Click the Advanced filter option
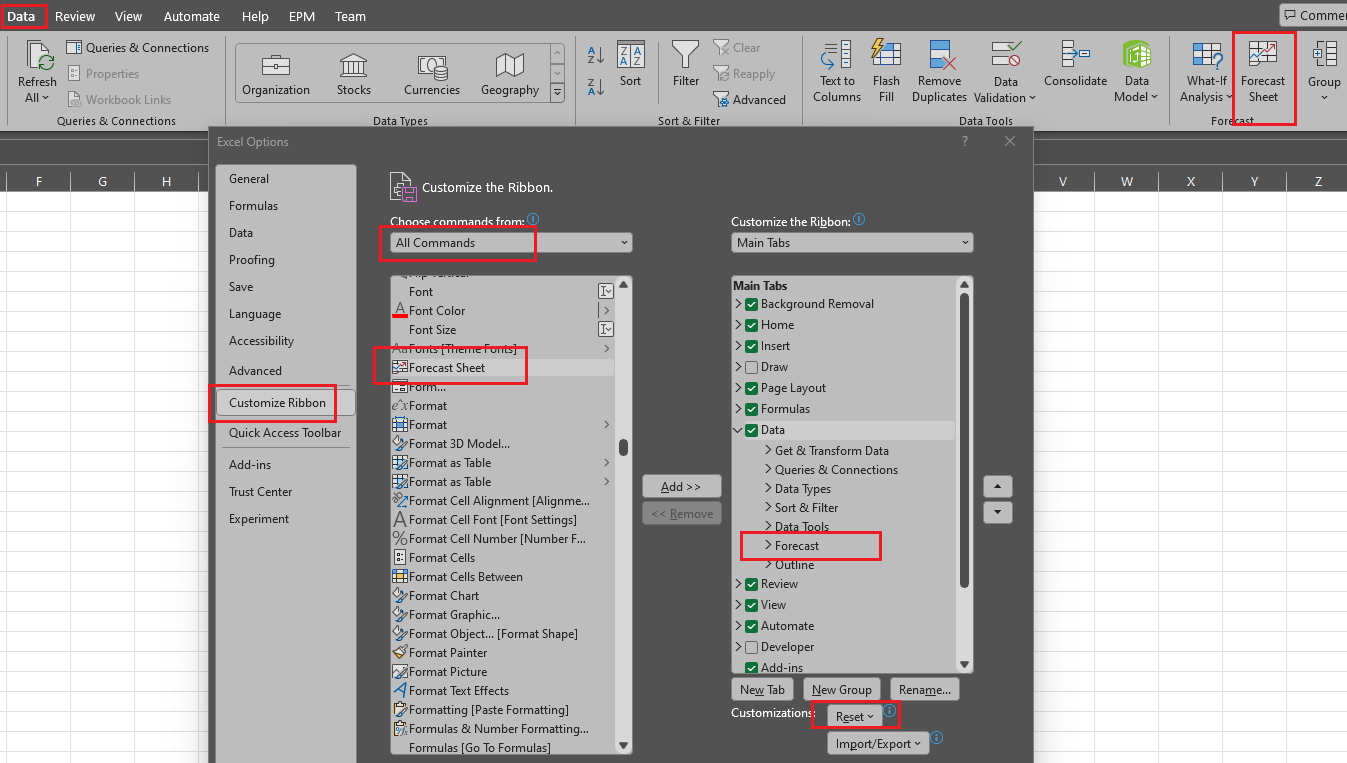The image size is (1347, 763). (749, 100)
